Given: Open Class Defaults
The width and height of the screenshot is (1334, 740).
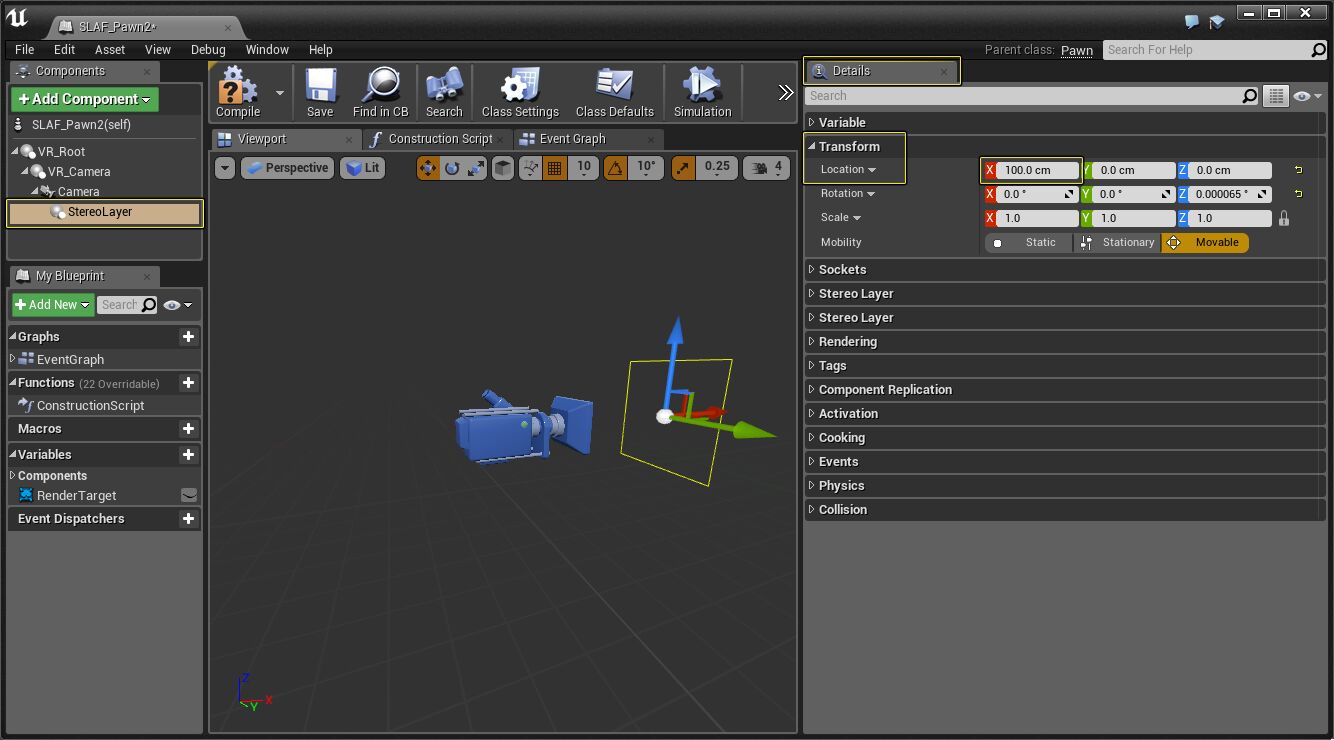Looking at the screenshot, I should (x=614, y=92).
